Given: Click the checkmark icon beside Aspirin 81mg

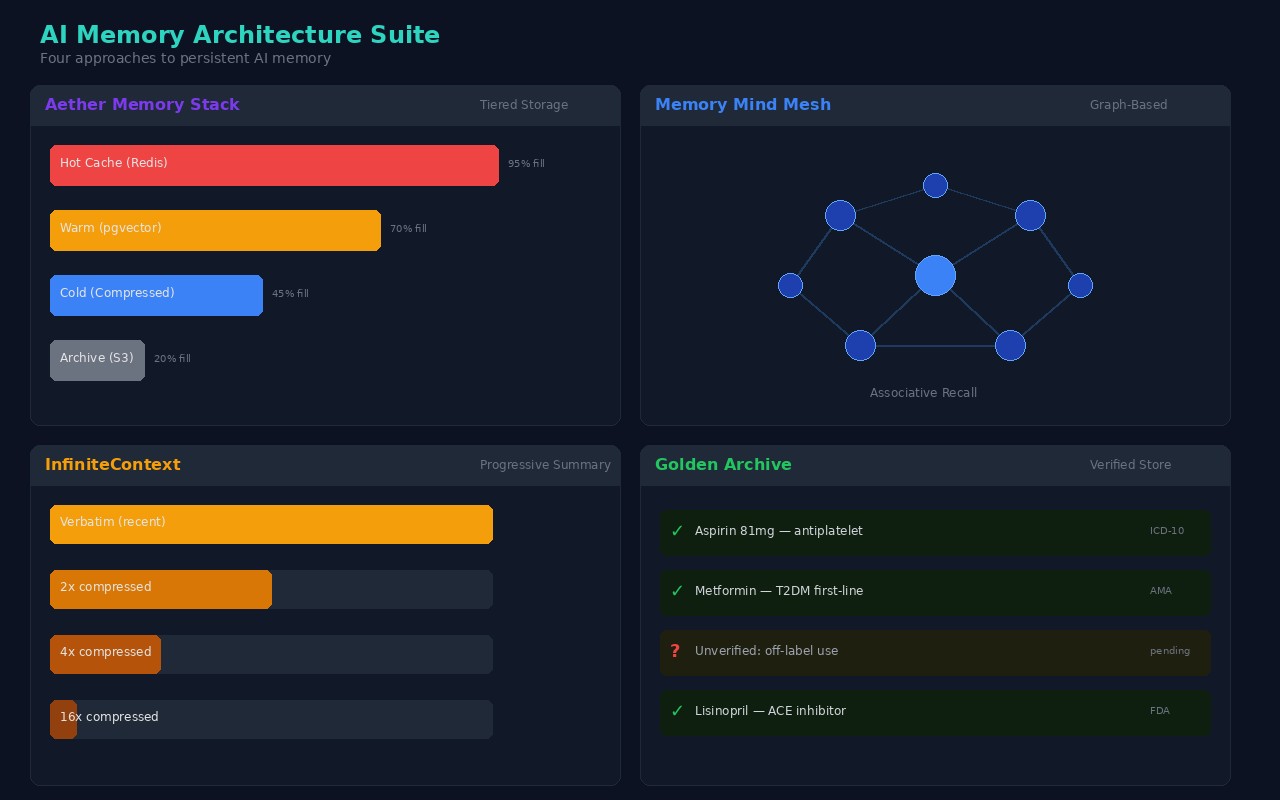Looking at the screenshot, I should (x=677, y=531).
